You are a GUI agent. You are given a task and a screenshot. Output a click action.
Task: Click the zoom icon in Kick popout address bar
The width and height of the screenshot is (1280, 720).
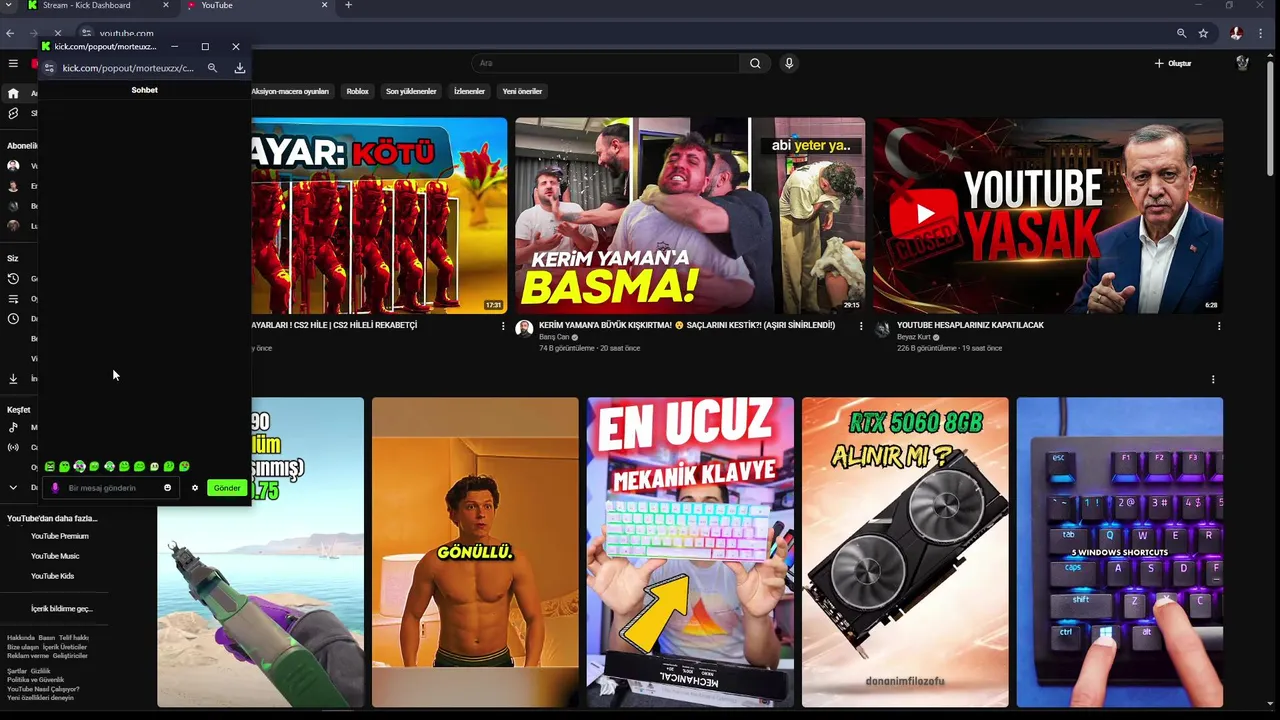pos(212,68)
